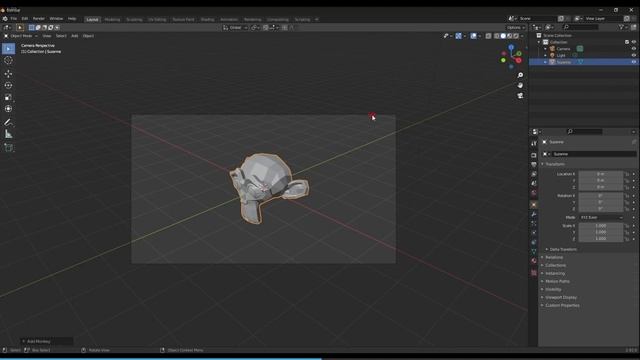The height and width of the screenshot is (360, 640).
Task: Open the Object Mode dropdown
Action: (21, 36)
